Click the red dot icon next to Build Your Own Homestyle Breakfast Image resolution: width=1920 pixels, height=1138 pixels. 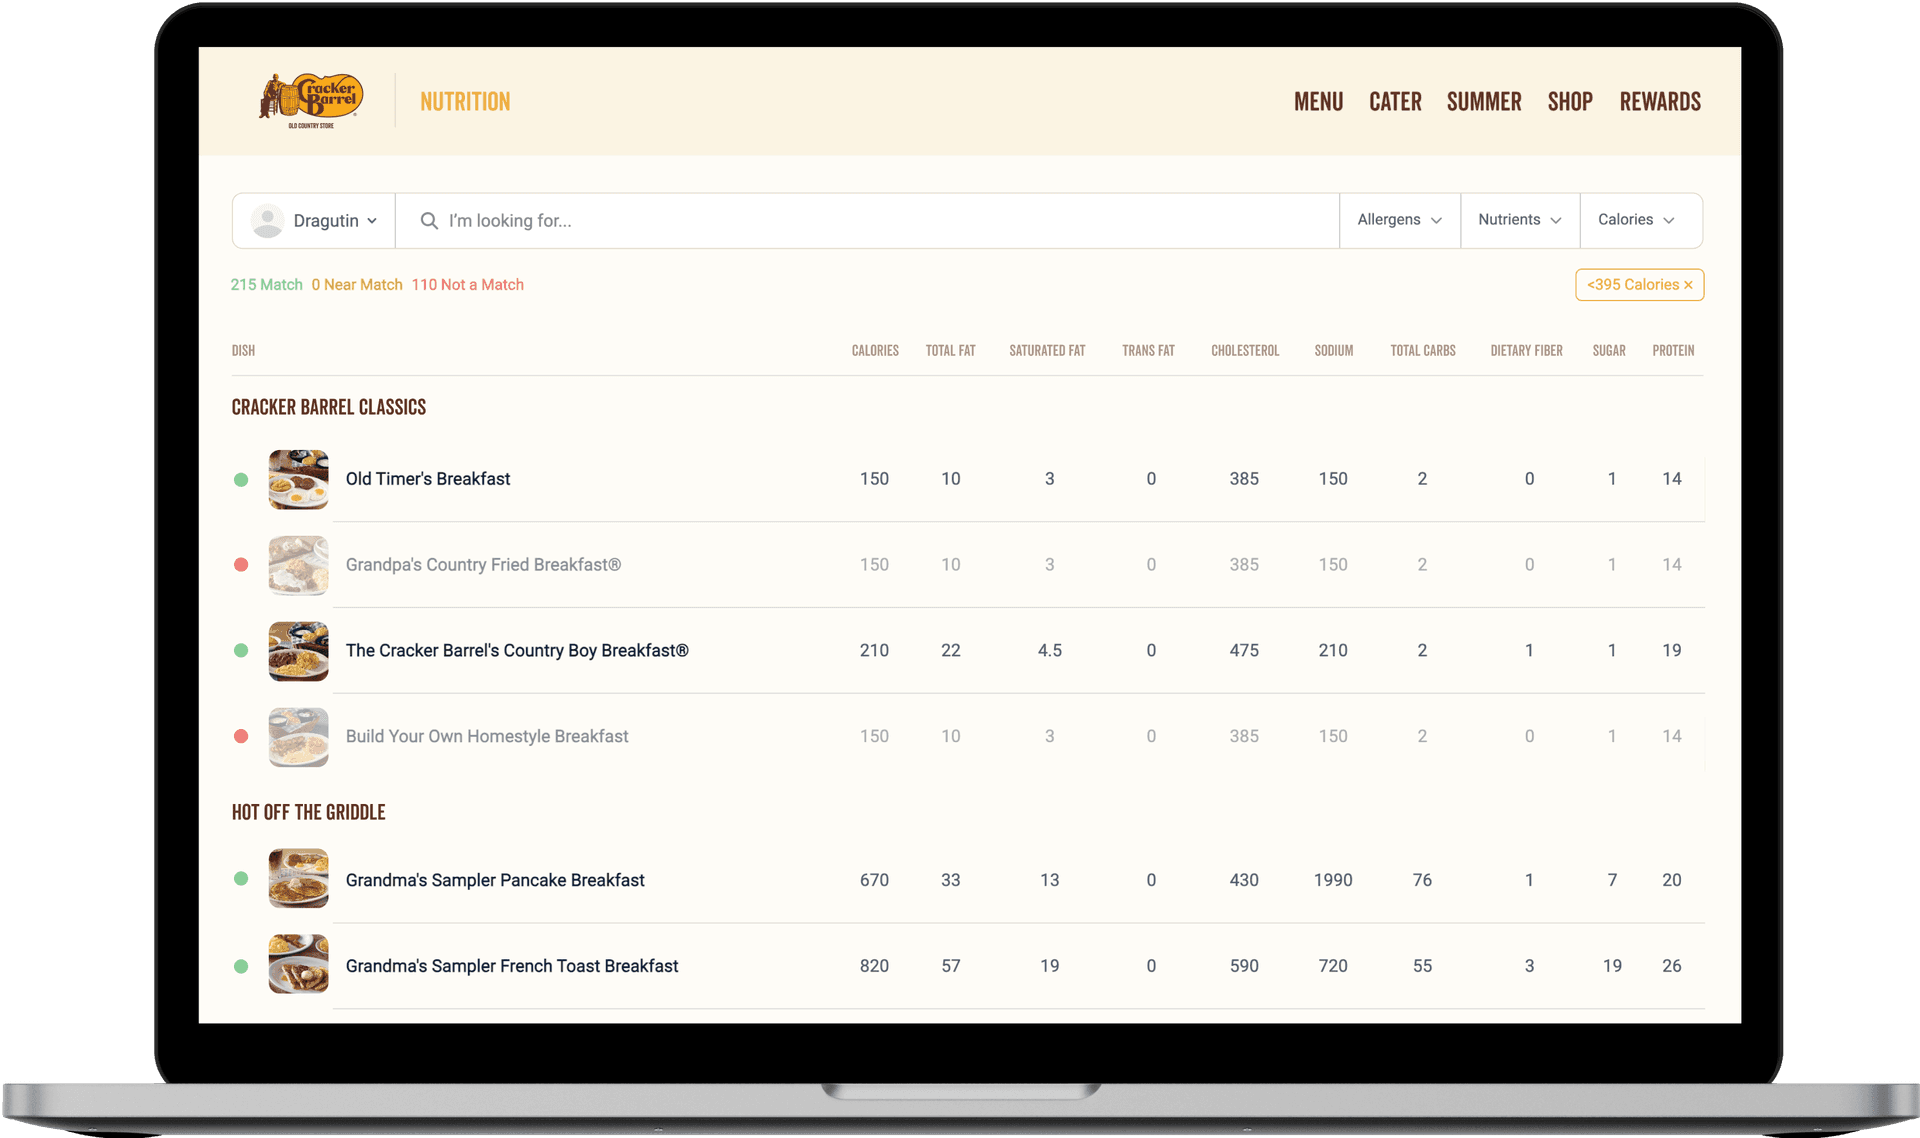pyautogui.click(x=241, y=737)
